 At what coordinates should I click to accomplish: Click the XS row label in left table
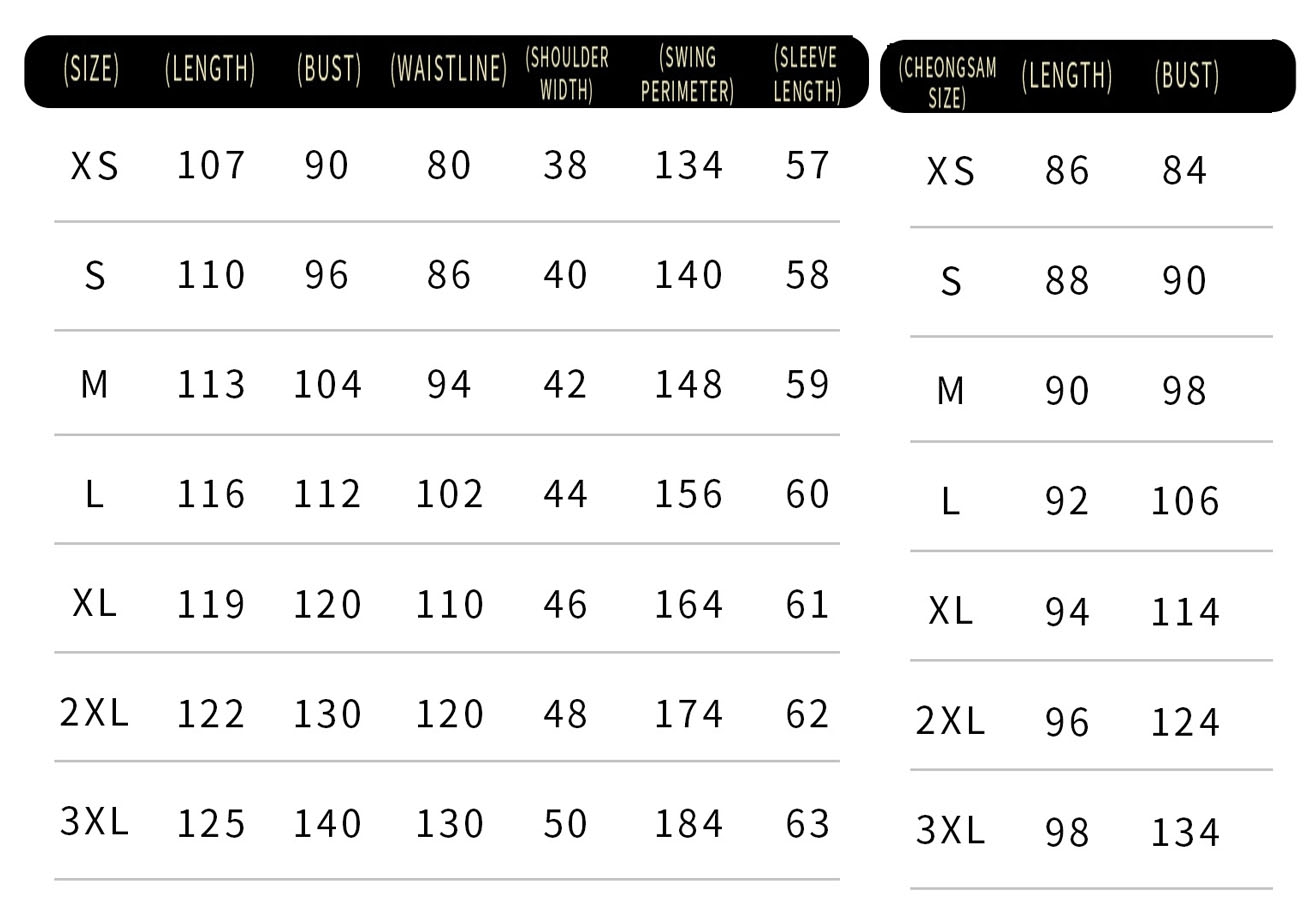(x=95, y=166)
